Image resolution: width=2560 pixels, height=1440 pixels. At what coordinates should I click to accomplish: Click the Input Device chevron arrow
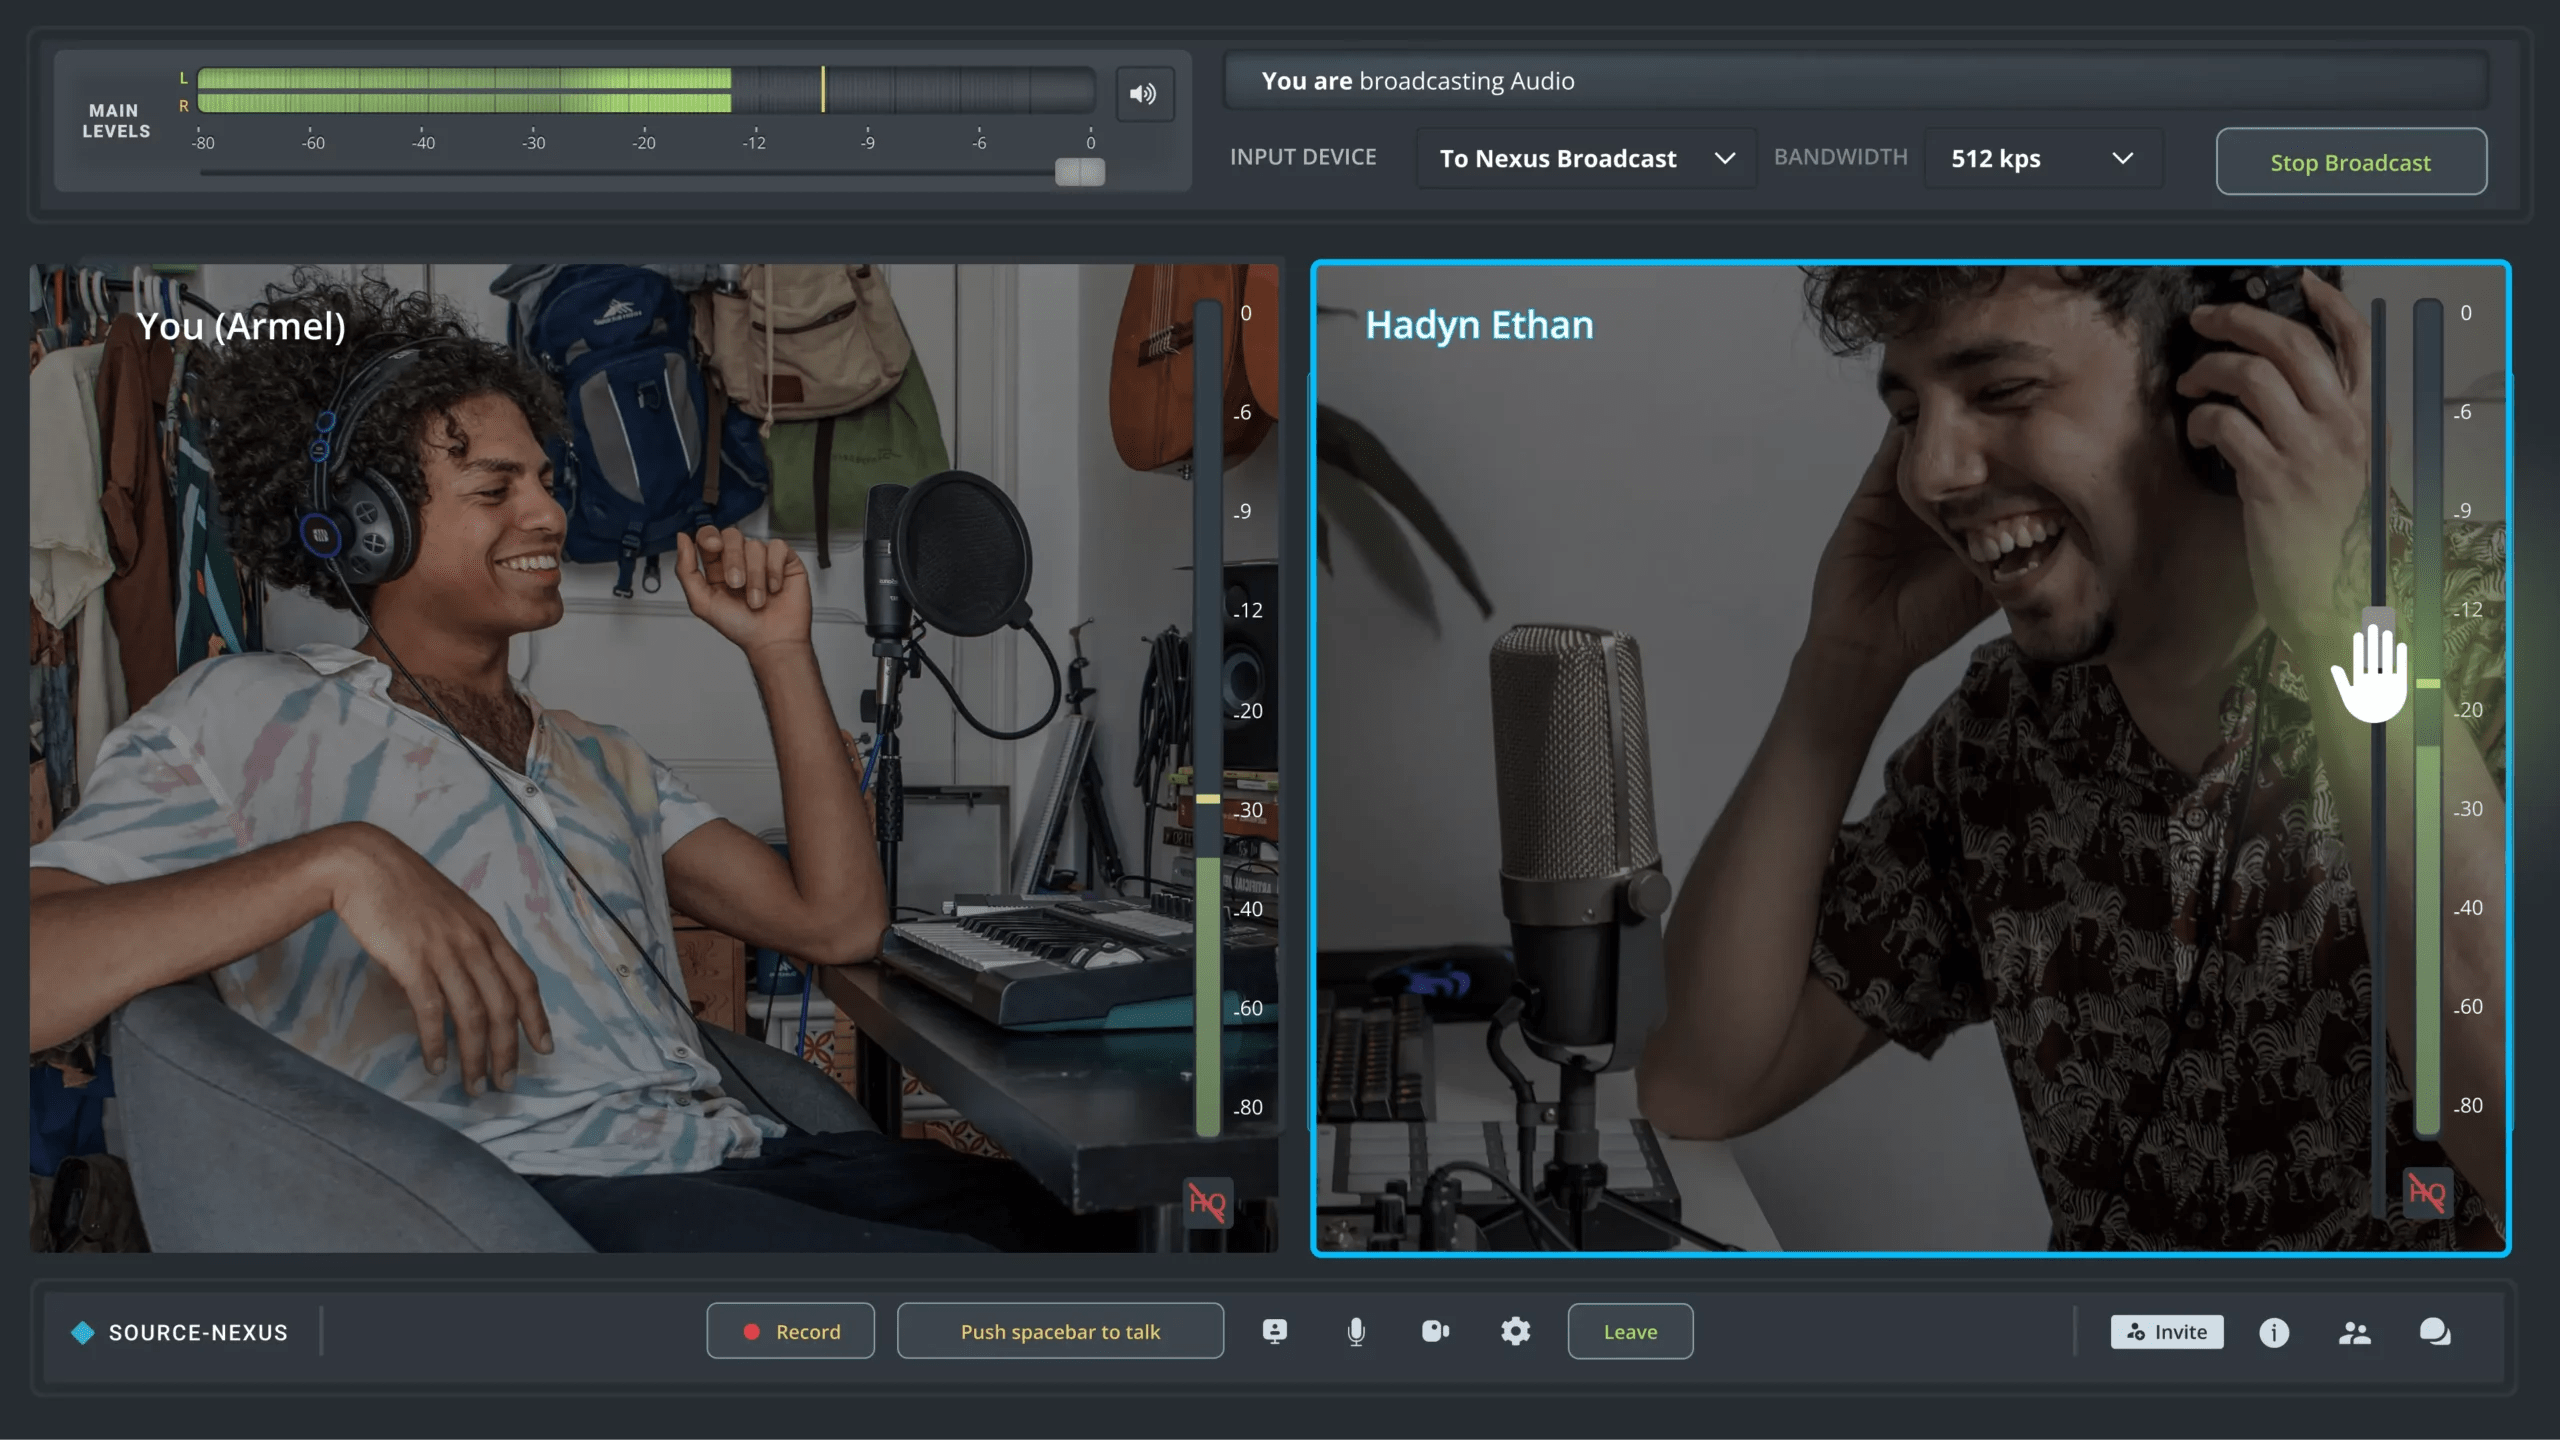point(1724,159)
